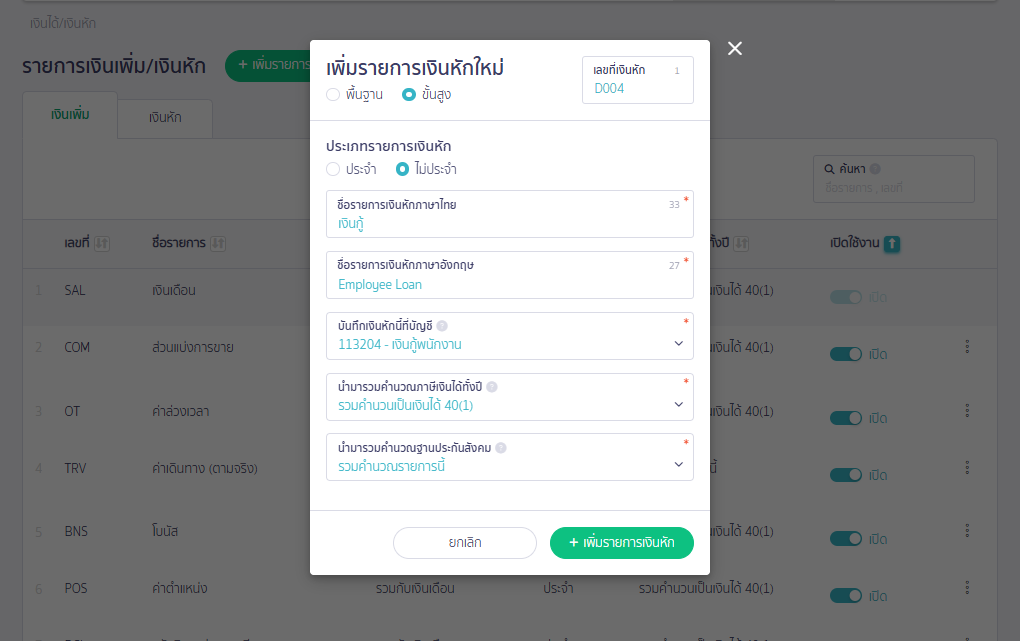Toggle the เปิด switch on the POS row

point(846,595)
